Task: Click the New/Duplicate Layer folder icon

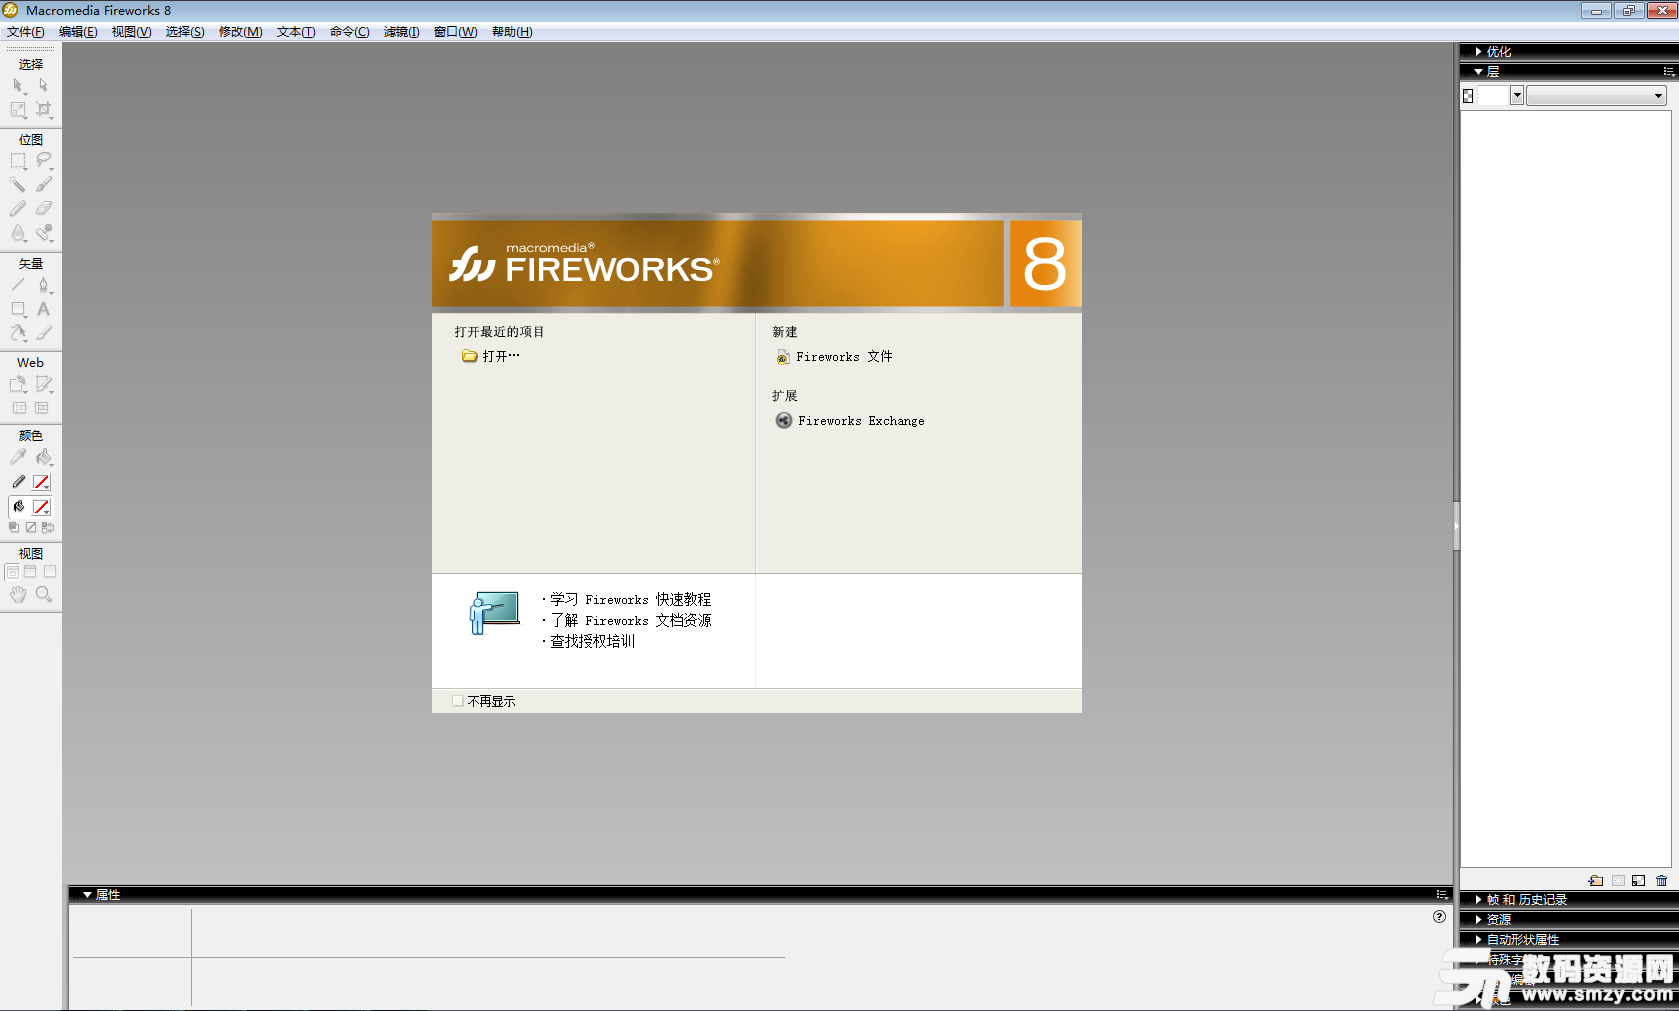Action: pyautogui.click(x=1595, y=881)
